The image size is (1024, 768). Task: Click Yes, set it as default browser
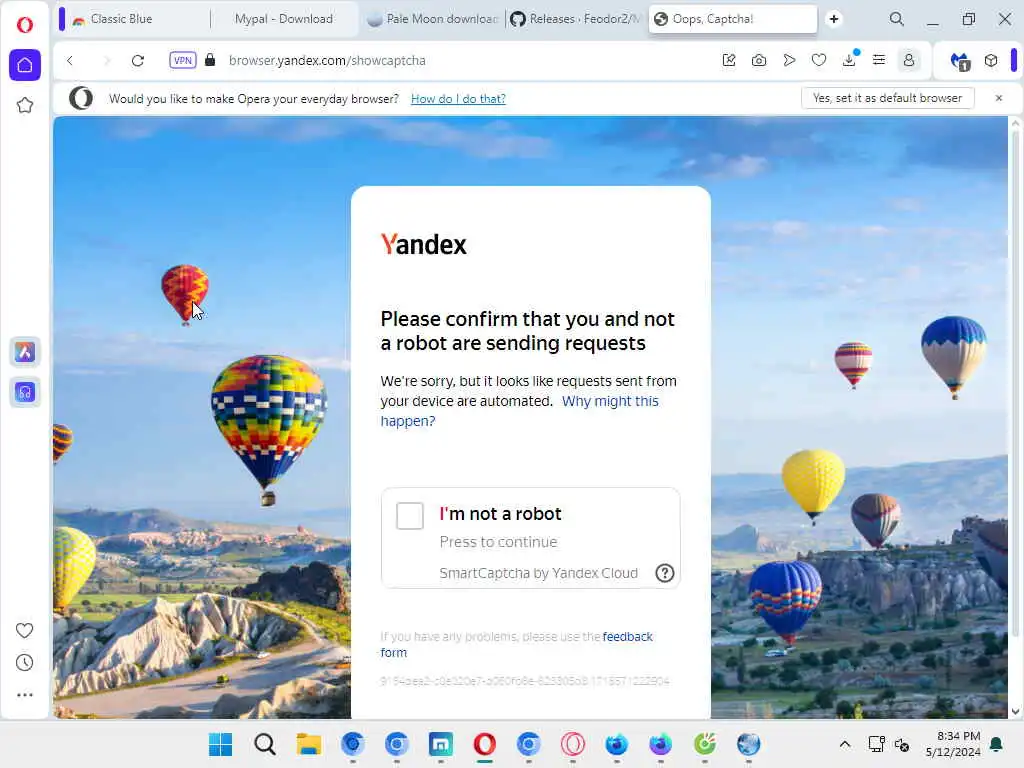[888, 98]
